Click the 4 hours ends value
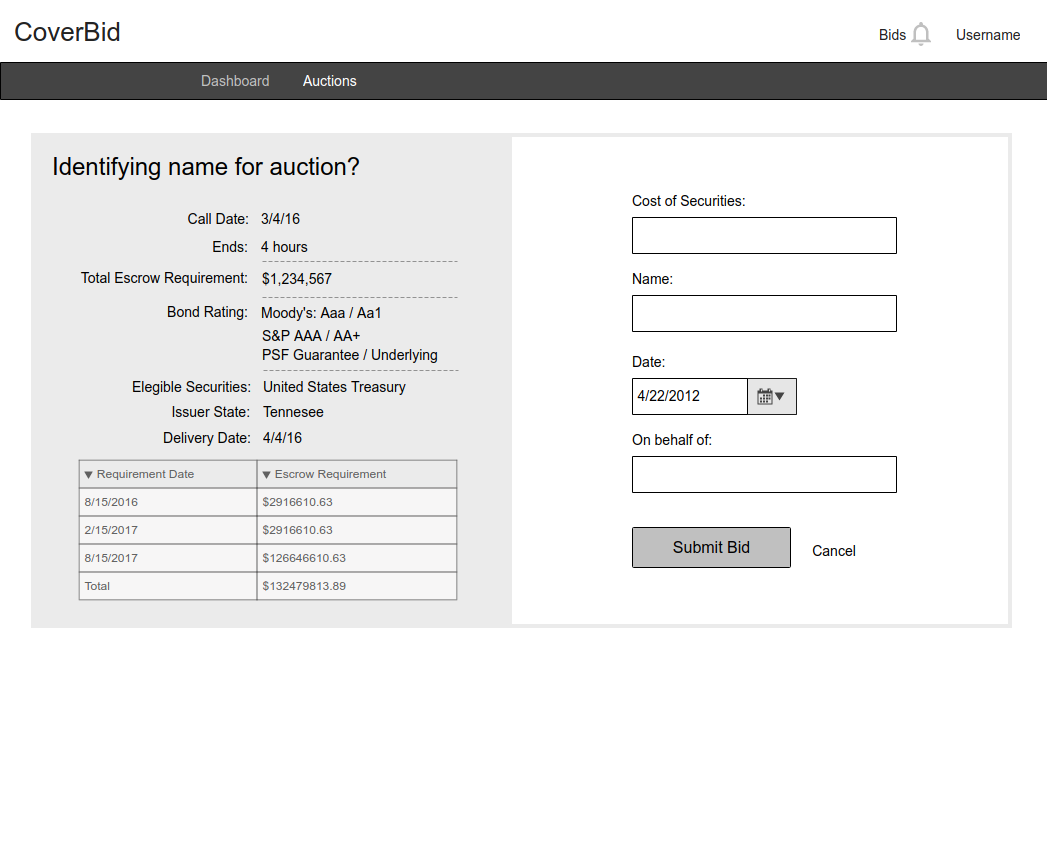This screenshot has height=851, width=1047. [x=284, y=247]
